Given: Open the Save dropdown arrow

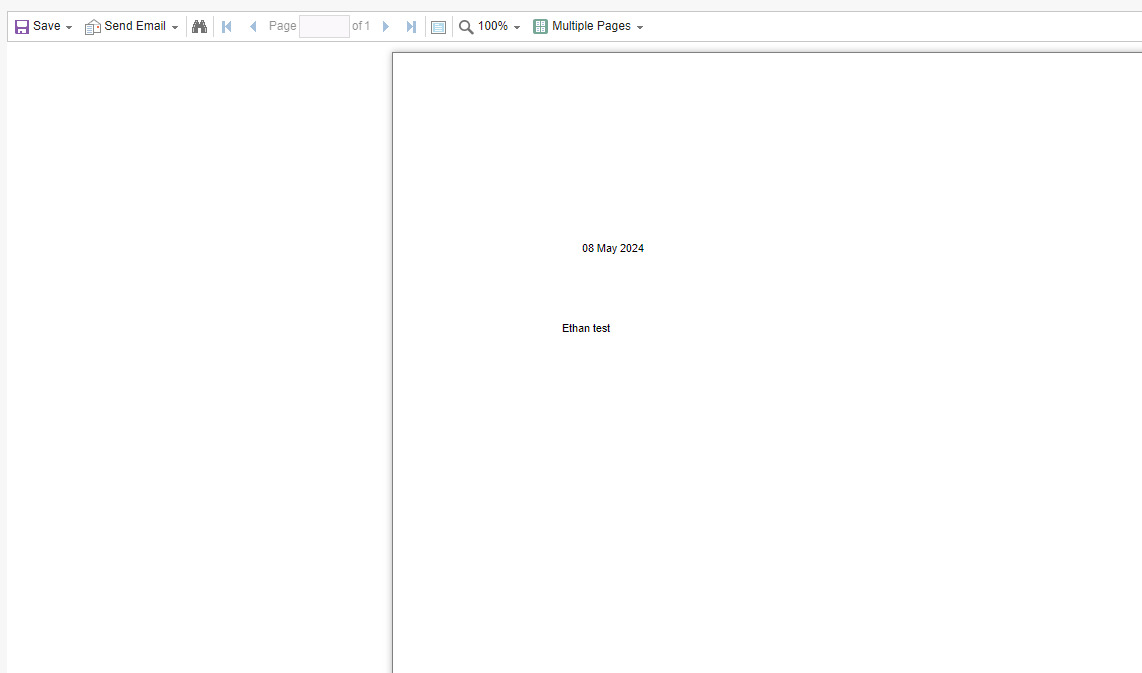Looking at the screenshot, I should click(68, 27).
